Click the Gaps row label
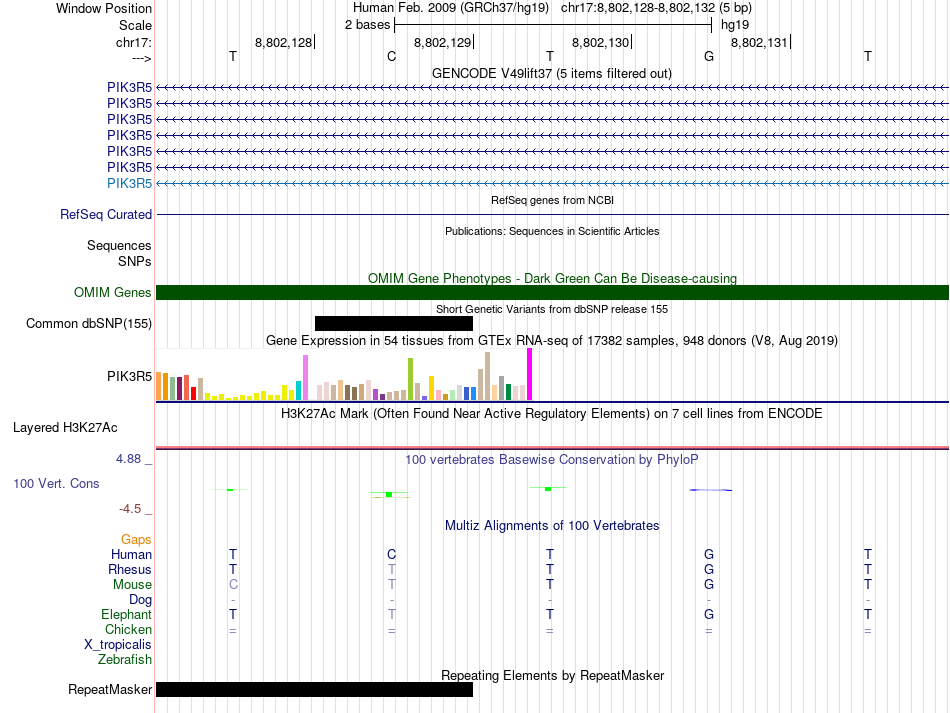Viewport: 950px width, 713px height. (x=136, y=539)
